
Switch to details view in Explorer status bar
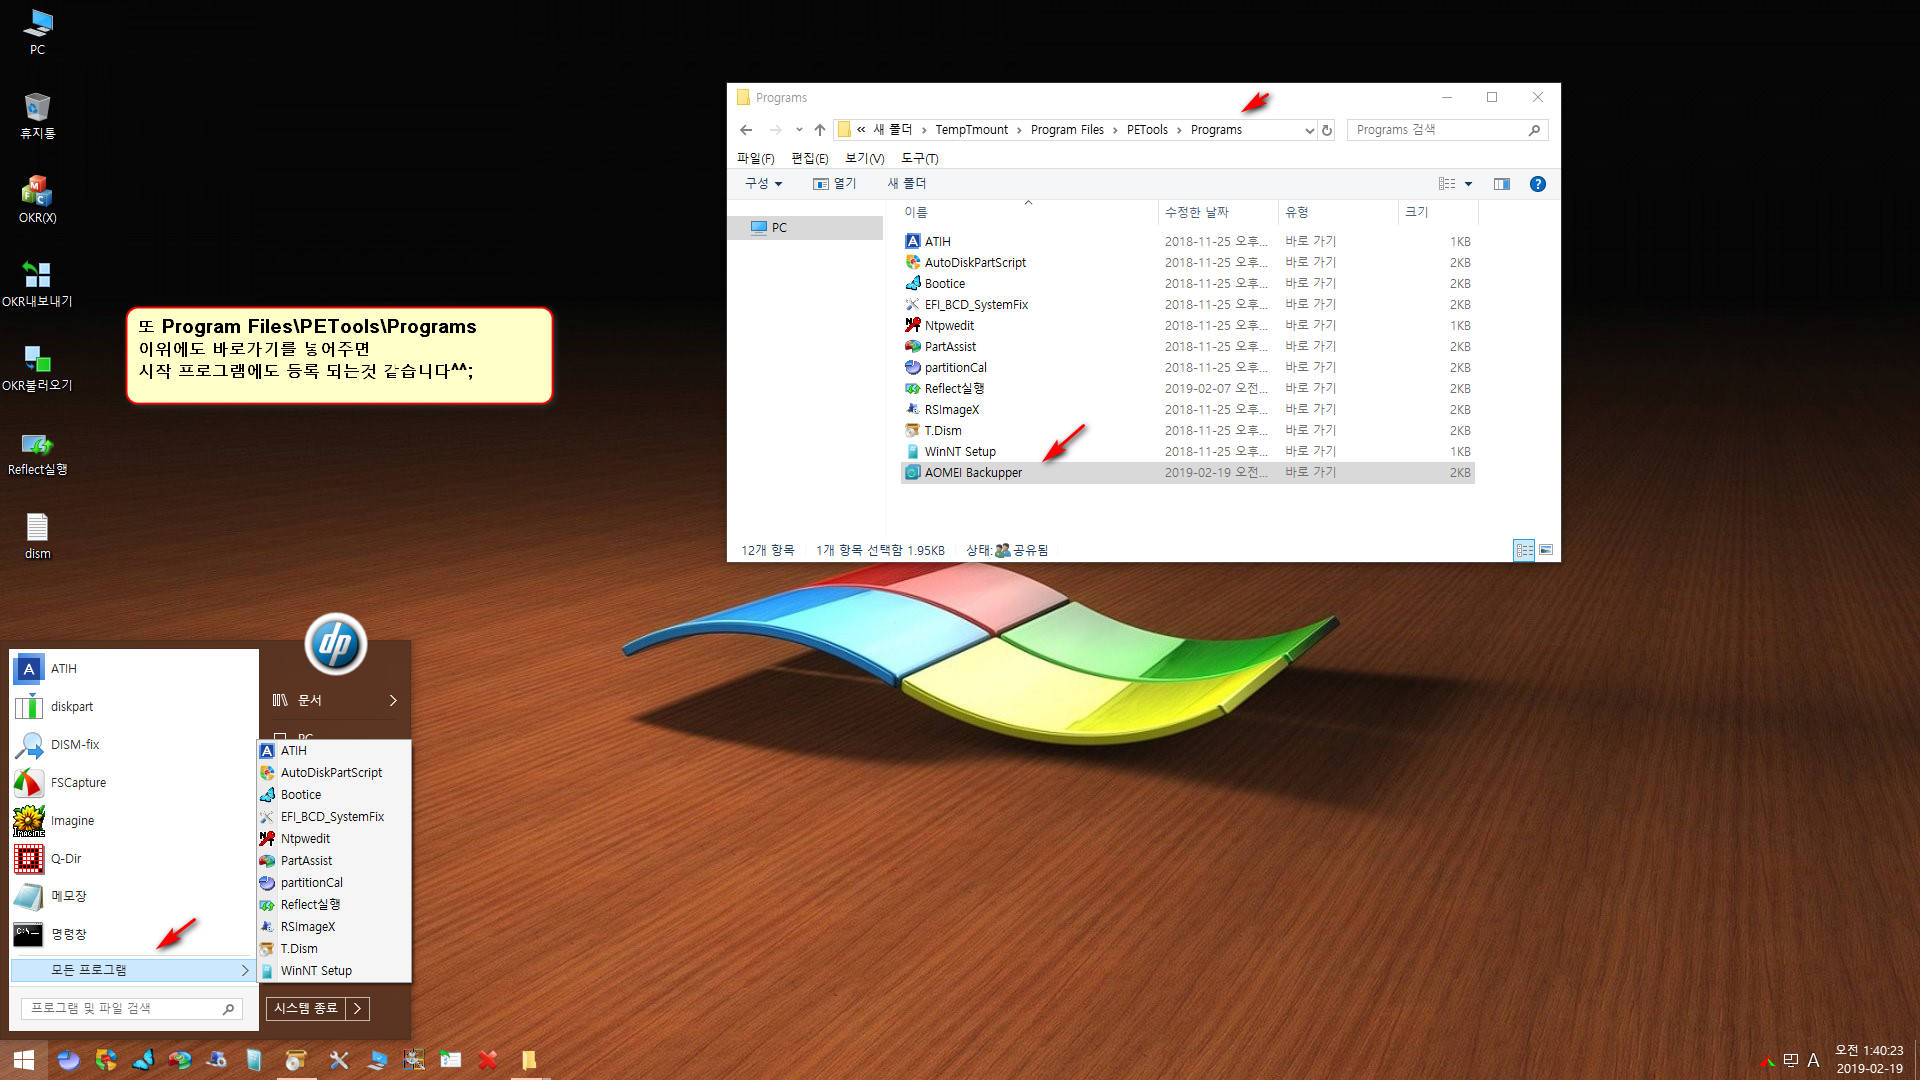tap(1524, 550)
